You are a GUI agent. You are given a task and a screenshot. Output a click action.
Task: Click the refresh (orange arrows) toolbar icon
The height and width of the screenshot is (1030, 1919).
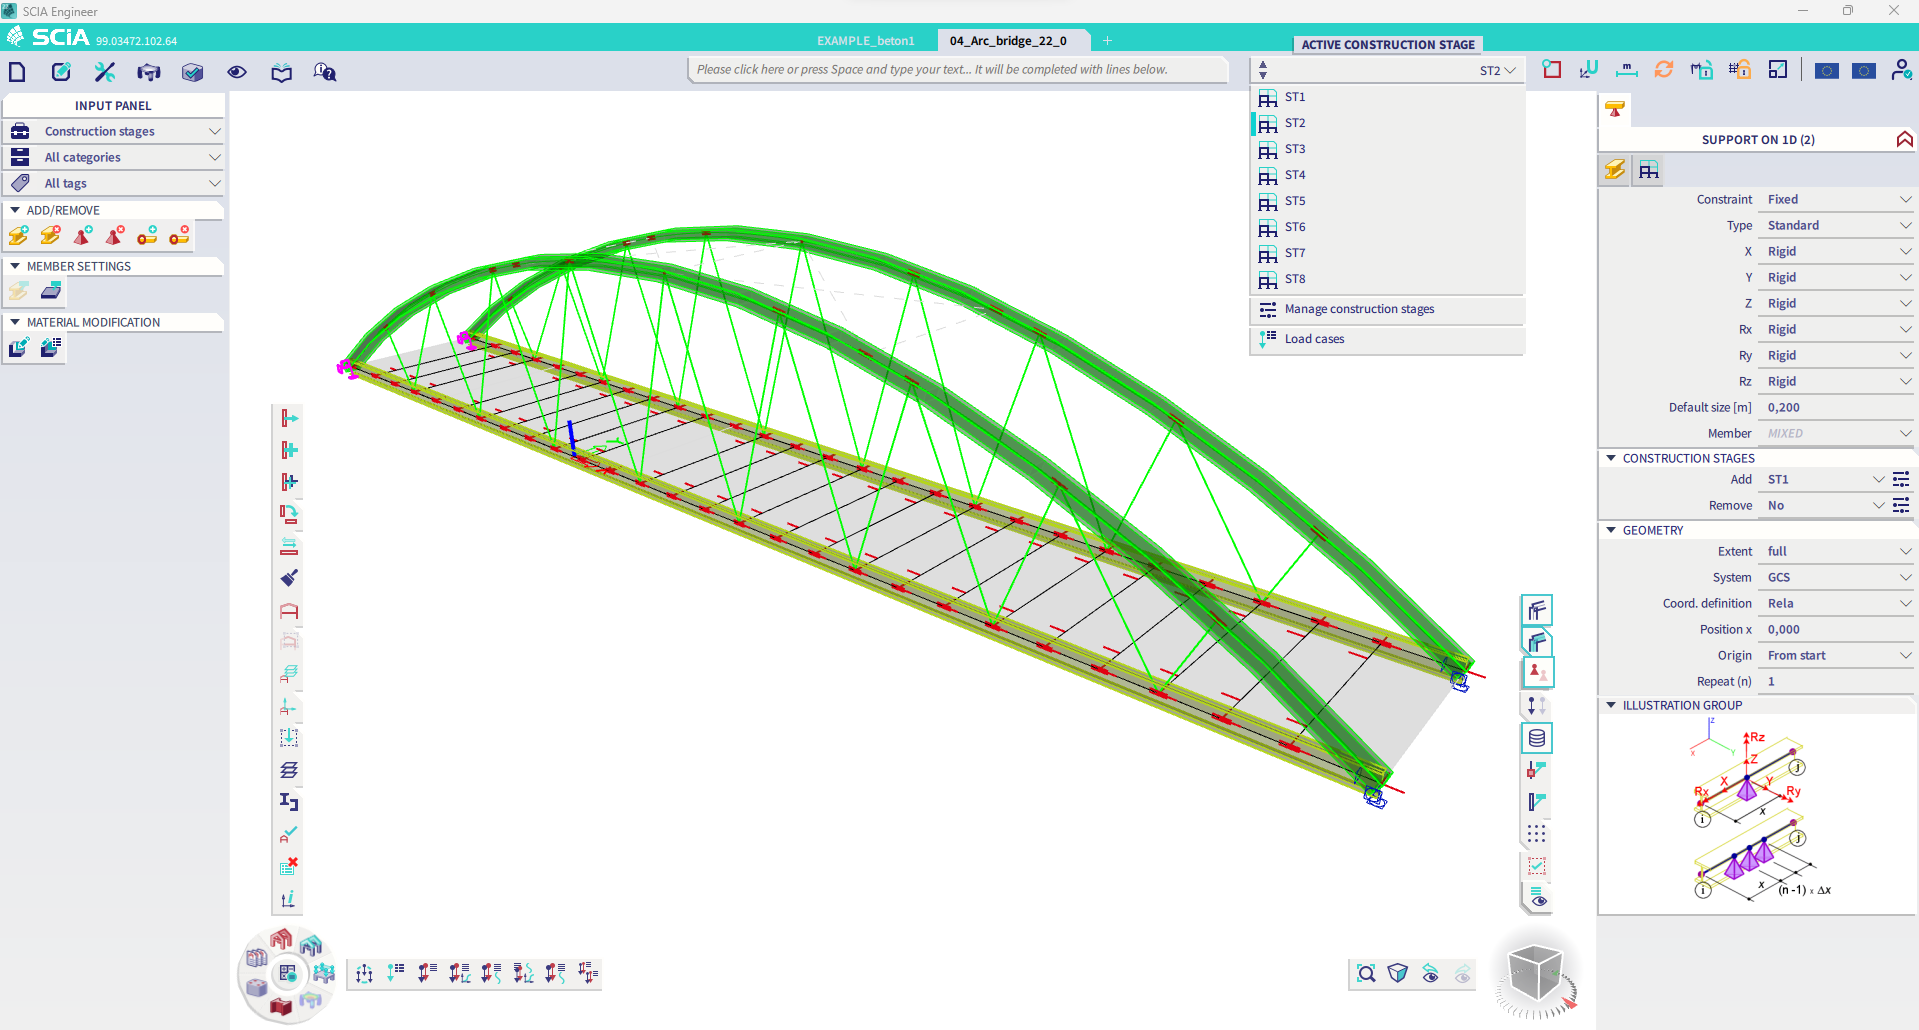coord(1663,70)
